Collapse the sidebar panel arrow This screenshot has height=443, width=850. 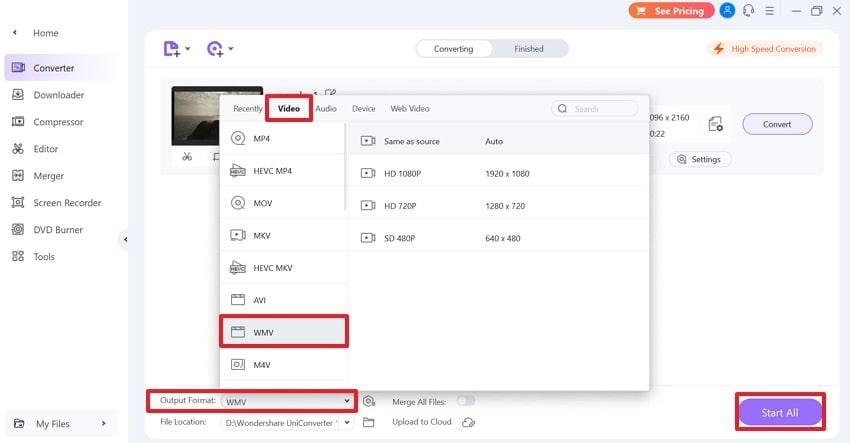click(x=125, y=239)
